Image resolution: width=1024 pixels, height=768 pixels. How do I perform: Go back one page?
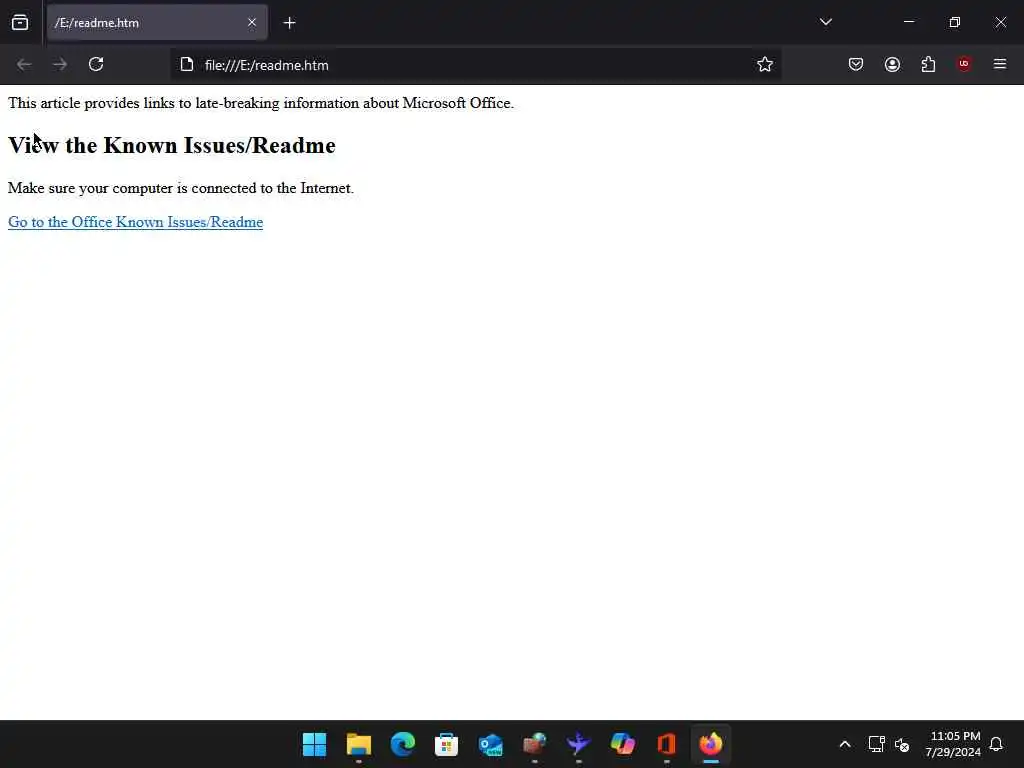pos(24,65)
